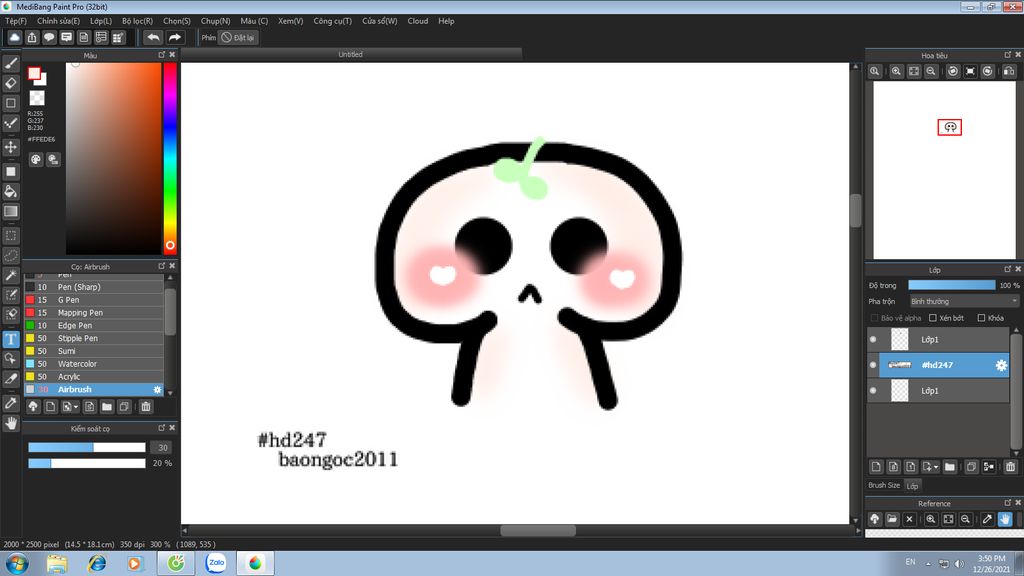Clear the image with the Reference panel X icon

909,519
